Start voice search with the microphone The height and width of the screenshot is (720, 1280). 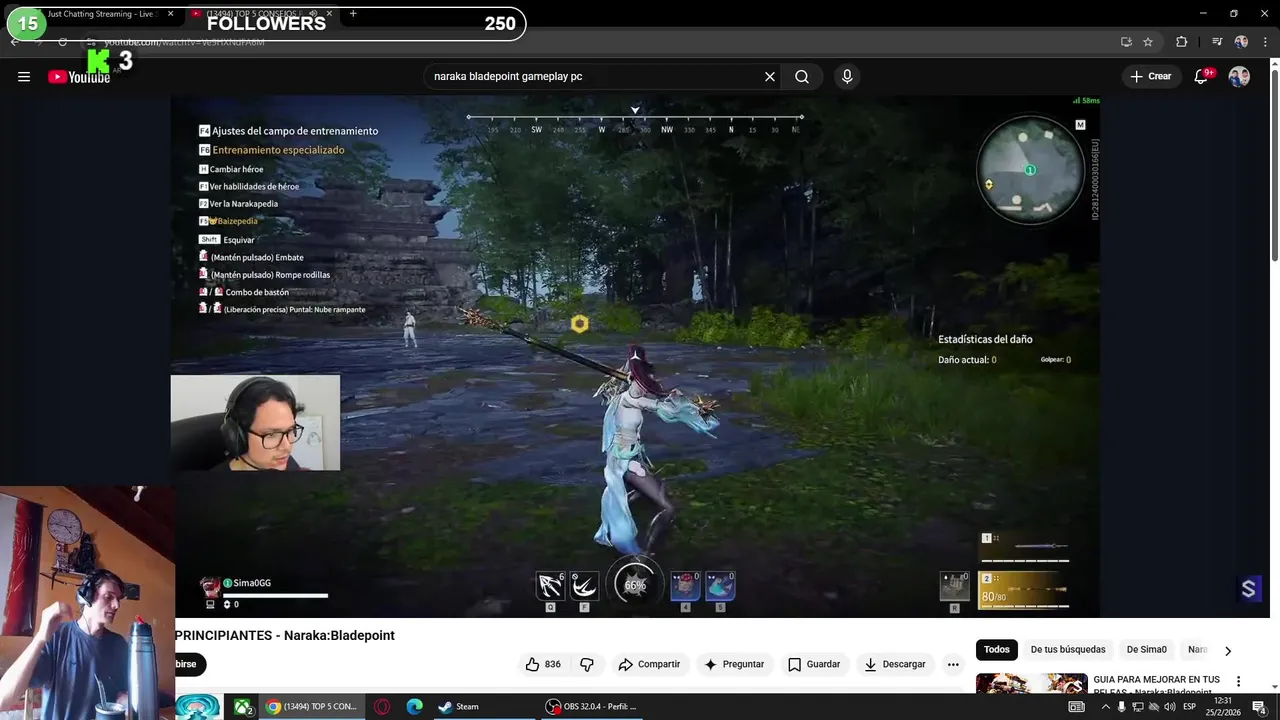click(x=847, y=76)
